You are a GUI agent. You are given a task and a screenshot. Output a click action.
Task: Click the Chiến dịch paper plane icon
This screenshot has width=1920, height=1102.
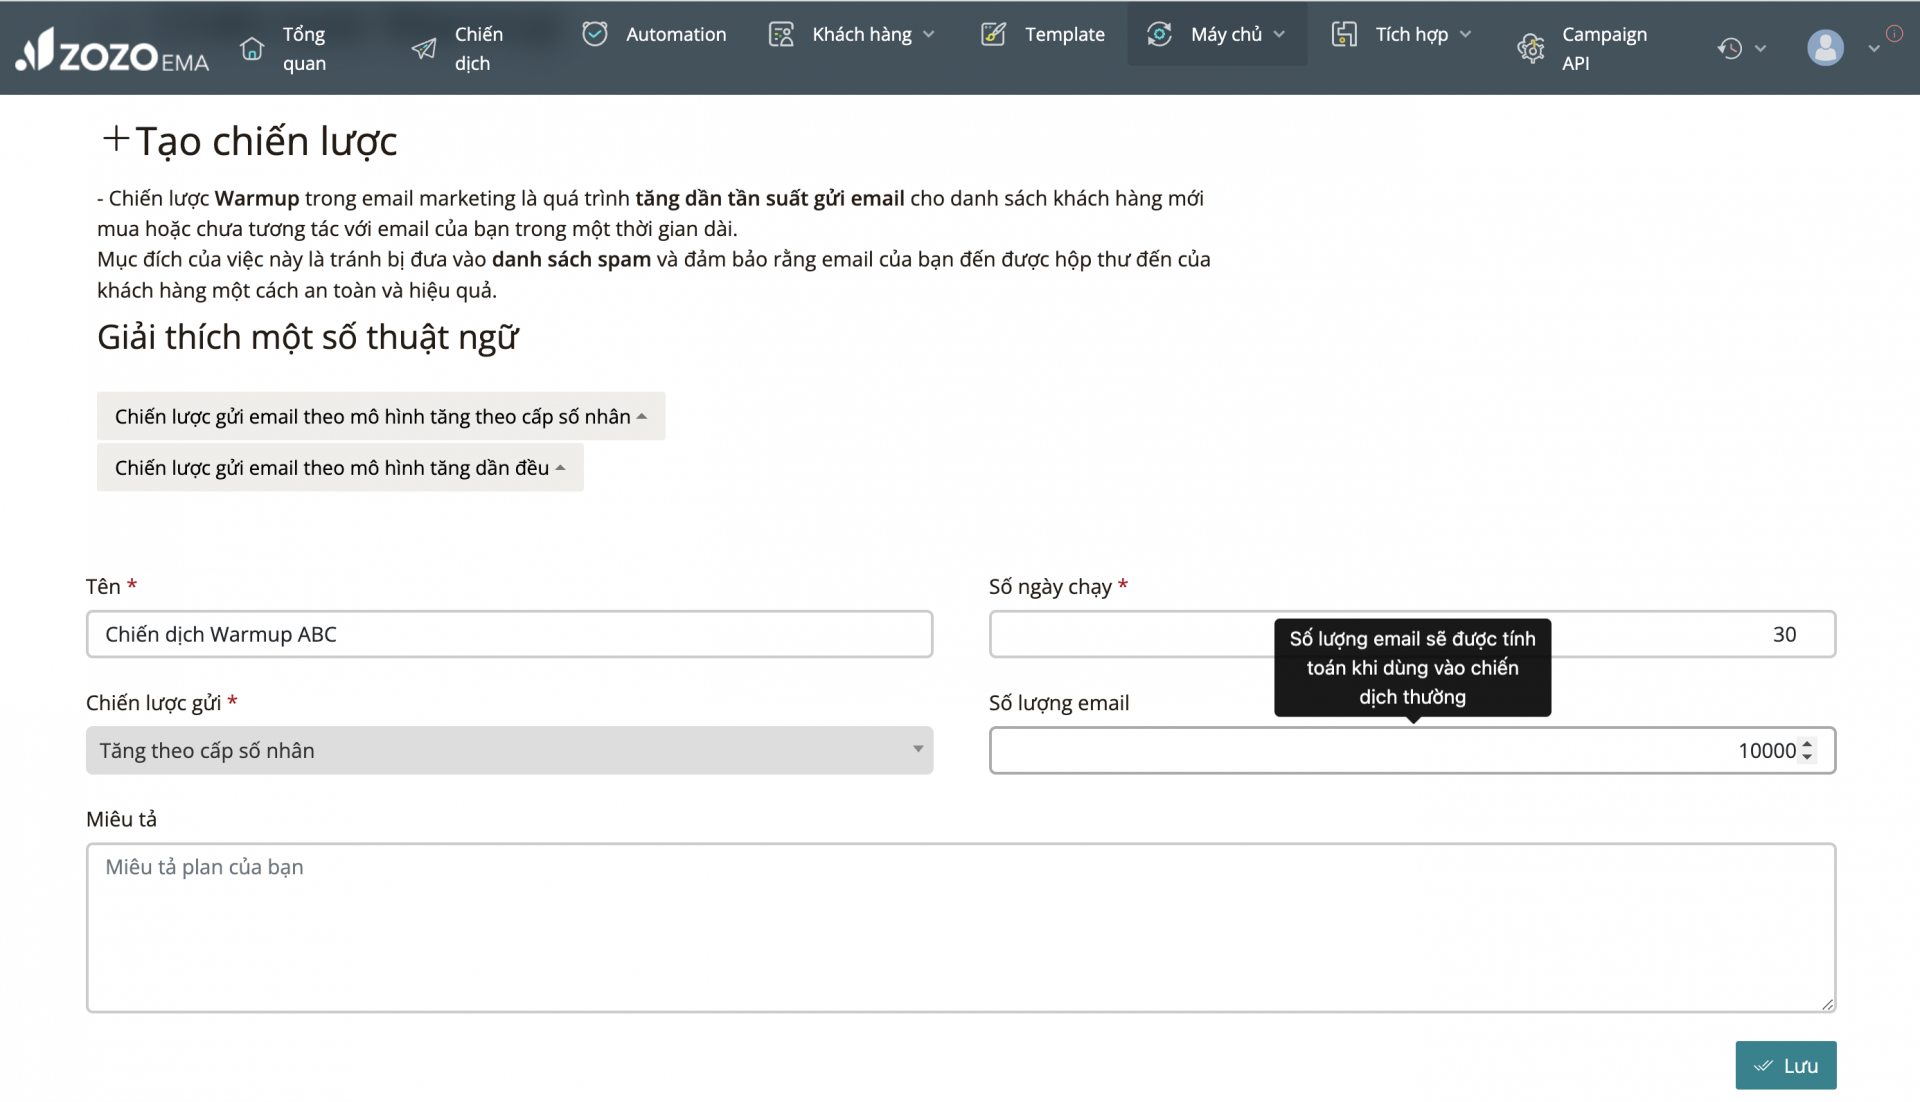[x=424, y=48]
